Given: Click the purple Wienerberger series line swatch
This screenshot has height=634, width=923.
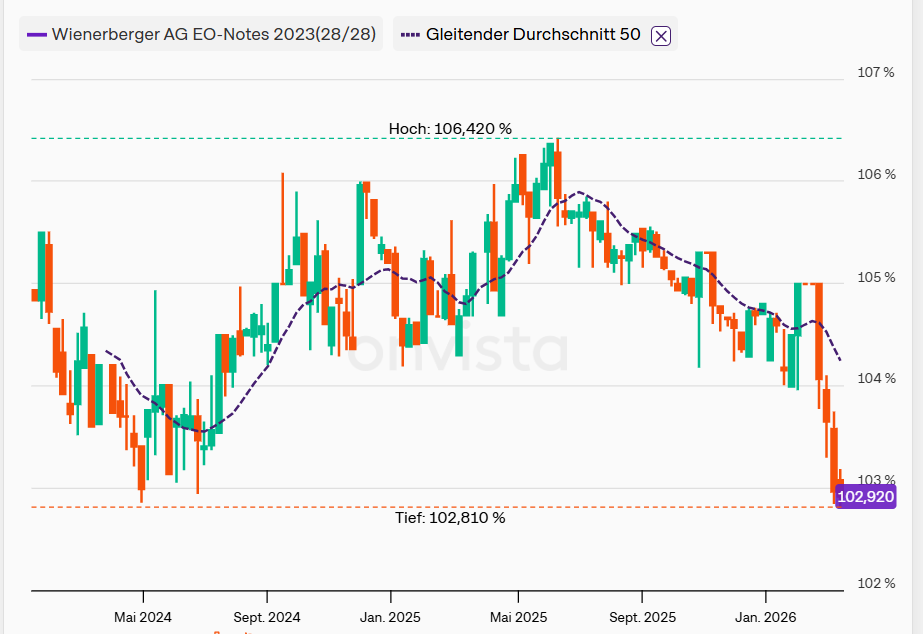Looking at the screenshot, I should [37, 35].
